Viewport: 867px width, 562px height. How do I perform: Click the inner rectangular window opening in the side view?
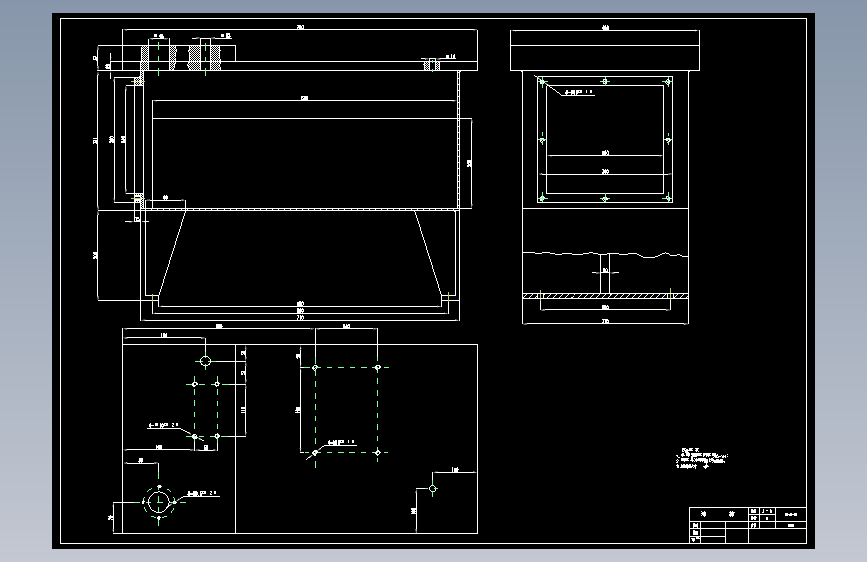pos(605,139)
